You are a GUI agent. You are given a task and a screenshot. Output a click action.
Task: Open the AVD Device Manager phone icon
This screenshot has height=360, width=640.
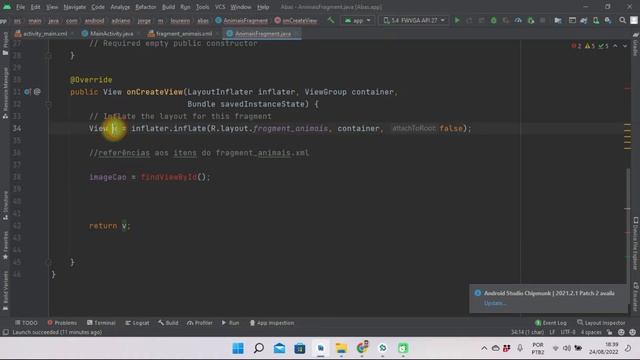(596, 20)
